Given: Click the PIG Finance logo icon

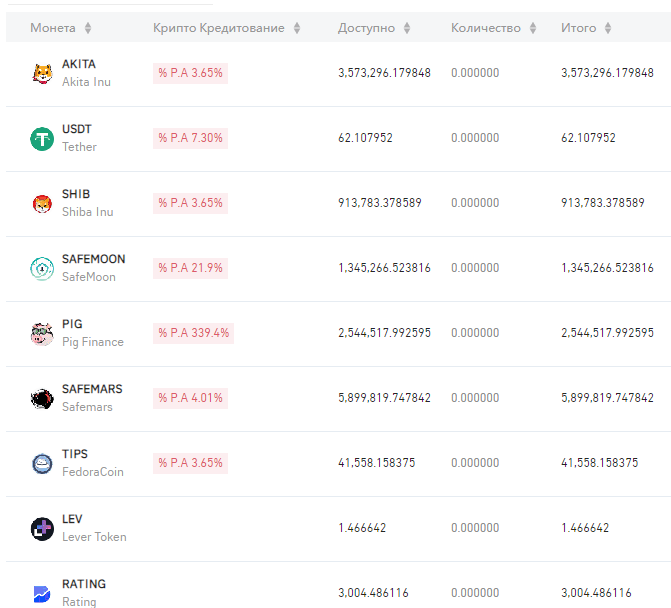Looking at the screenshot, I should pyautogui.click(x=42, y=334).
